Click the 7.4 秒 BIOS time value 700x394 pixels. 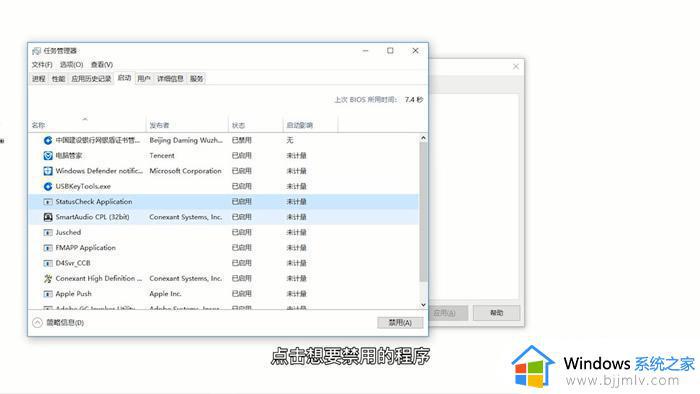coord(414,100)
